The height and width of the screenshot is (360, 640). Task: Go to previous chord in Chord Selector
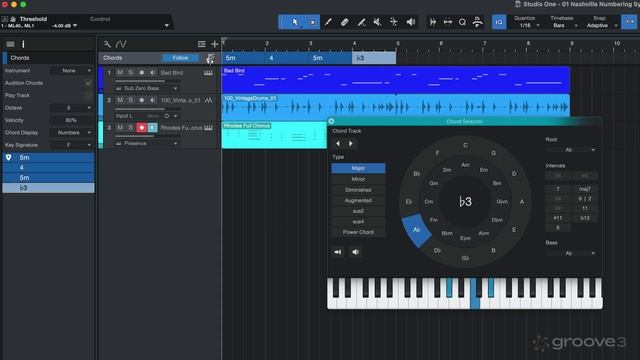pos(338,144)
